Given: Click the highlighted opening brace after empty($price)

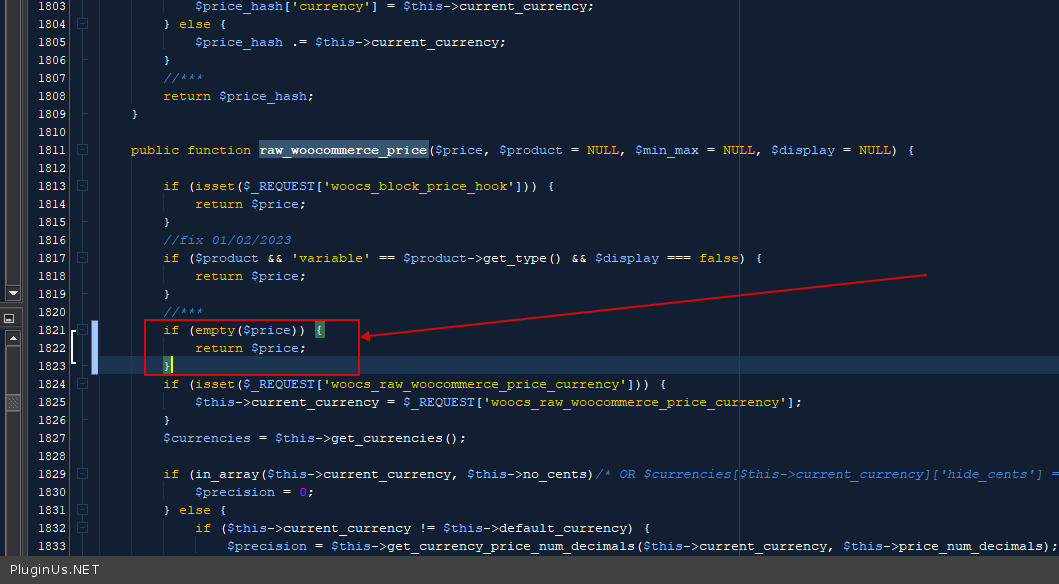Looking at the screenshot, I should click(x=320, y=330).
